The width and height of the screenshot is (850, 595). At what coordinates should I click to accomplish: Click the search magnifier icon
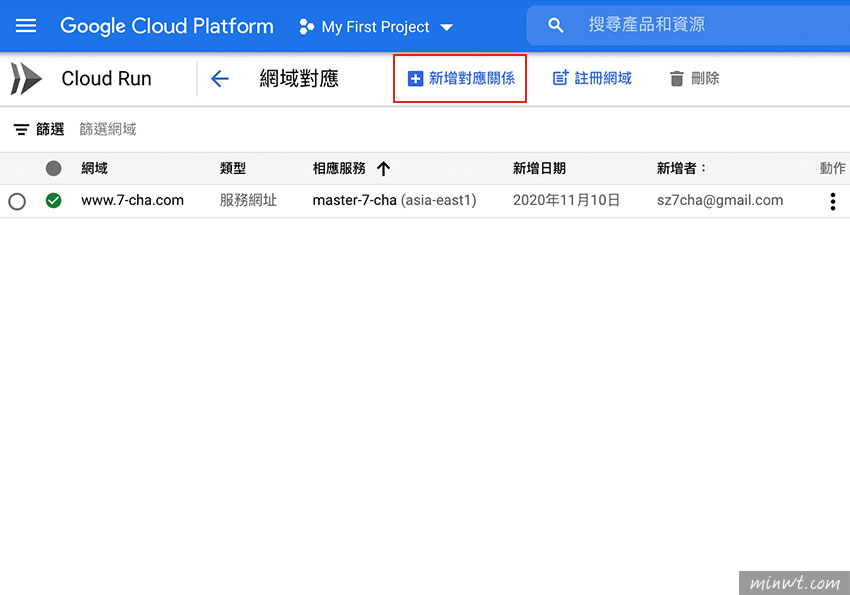(555, 25)
